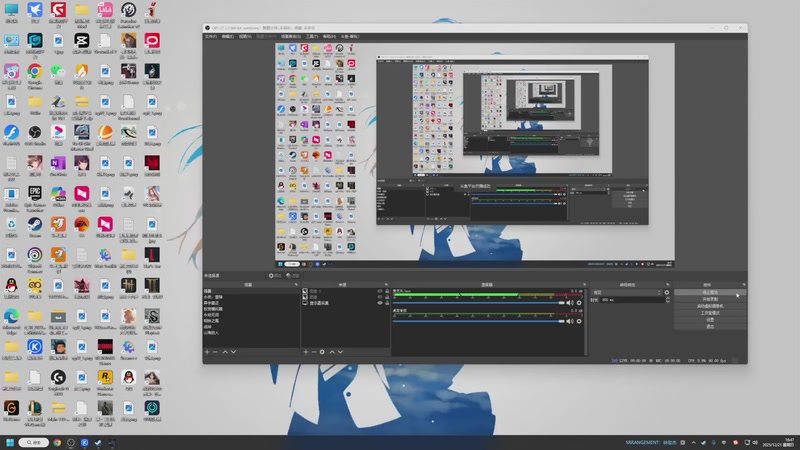Viewport: 800px width, 450px height.
Task: Remove the selected scene with the minus icon
Action: click(x=215, y=352)
